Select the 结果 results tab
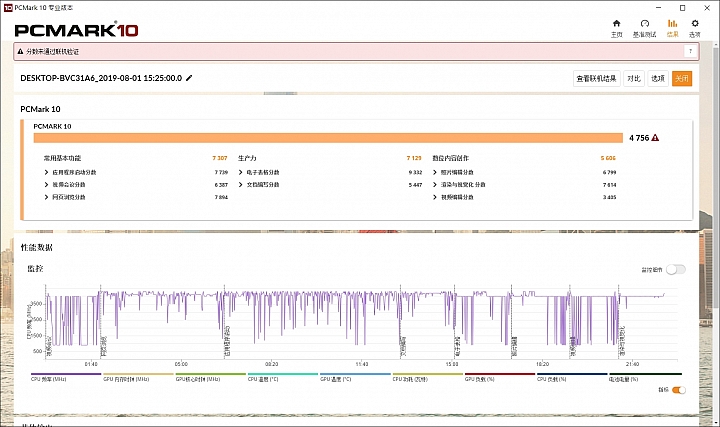 (672, 28)
